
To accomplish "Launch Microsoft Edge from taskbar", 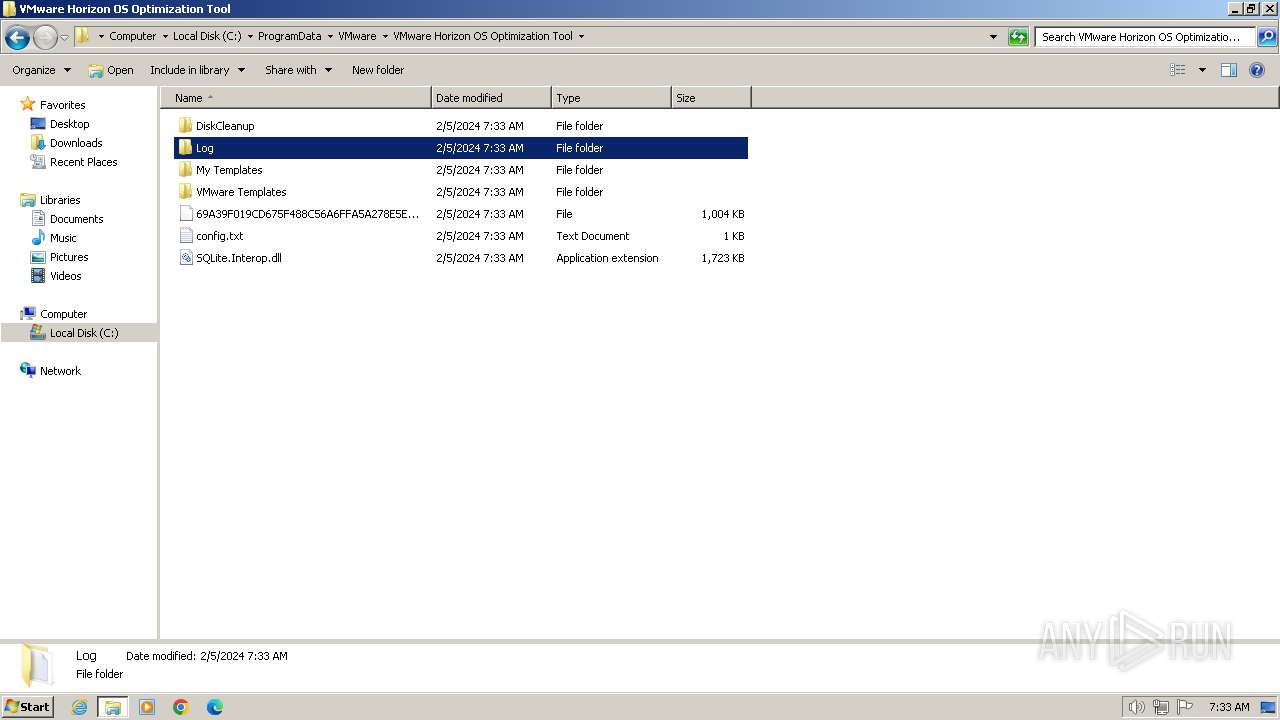I will pyautogui.click(x=215, y=707).
